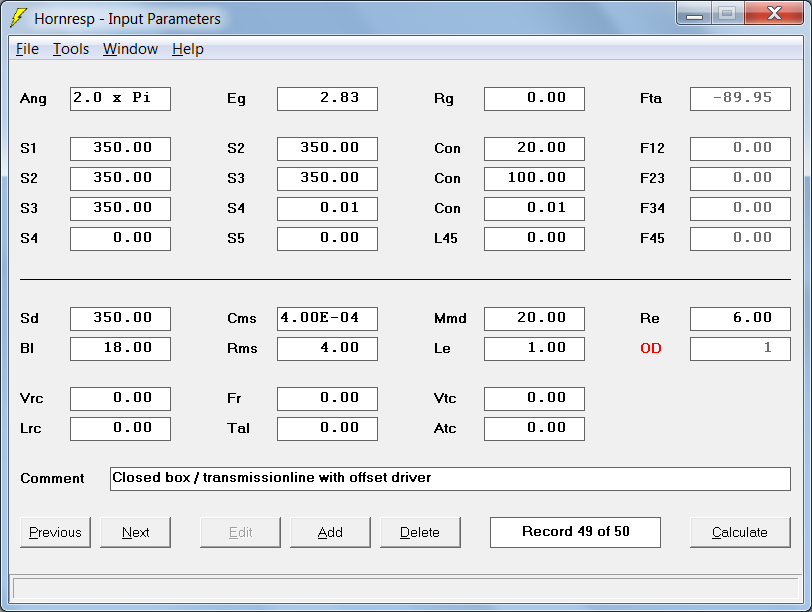Click the Delete record button
Screen dimensions: 812x612
click(x=420, y=532)
